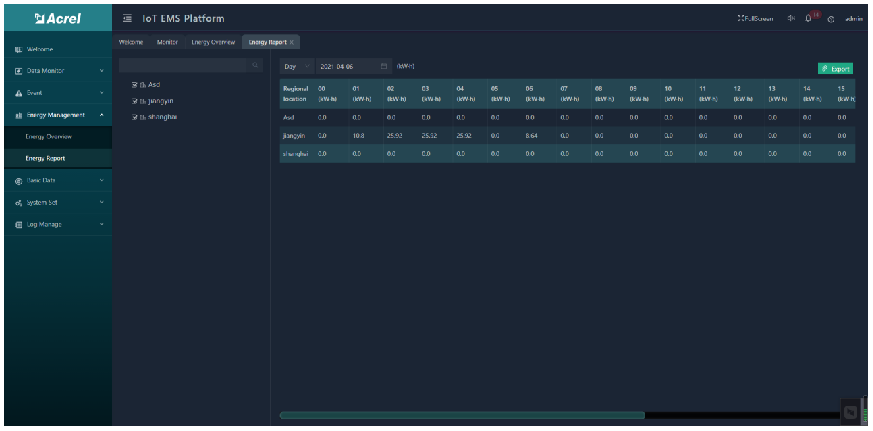Uncheck the Asd checkbox

[135, 85]
